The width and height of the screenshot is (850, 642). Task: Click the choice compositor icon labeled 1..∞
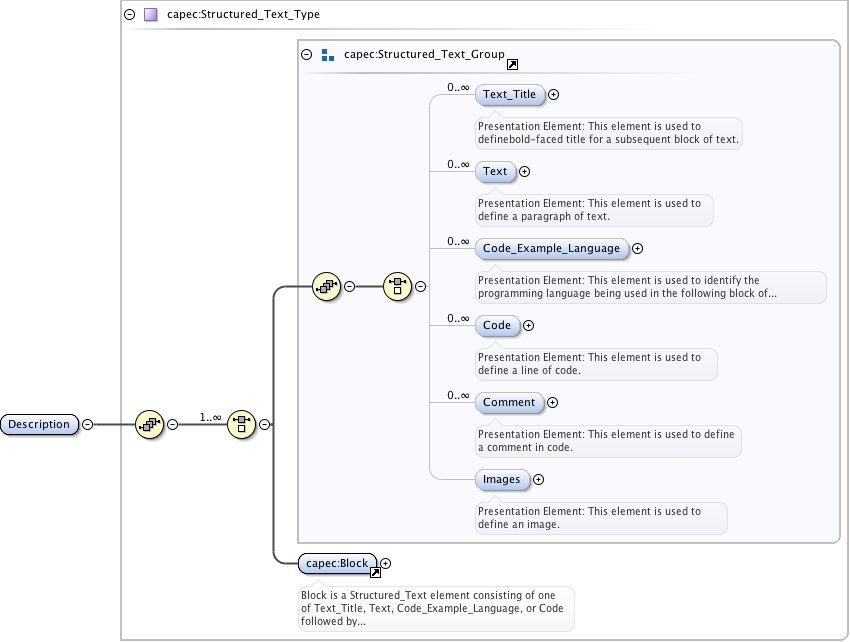(241, 424)
